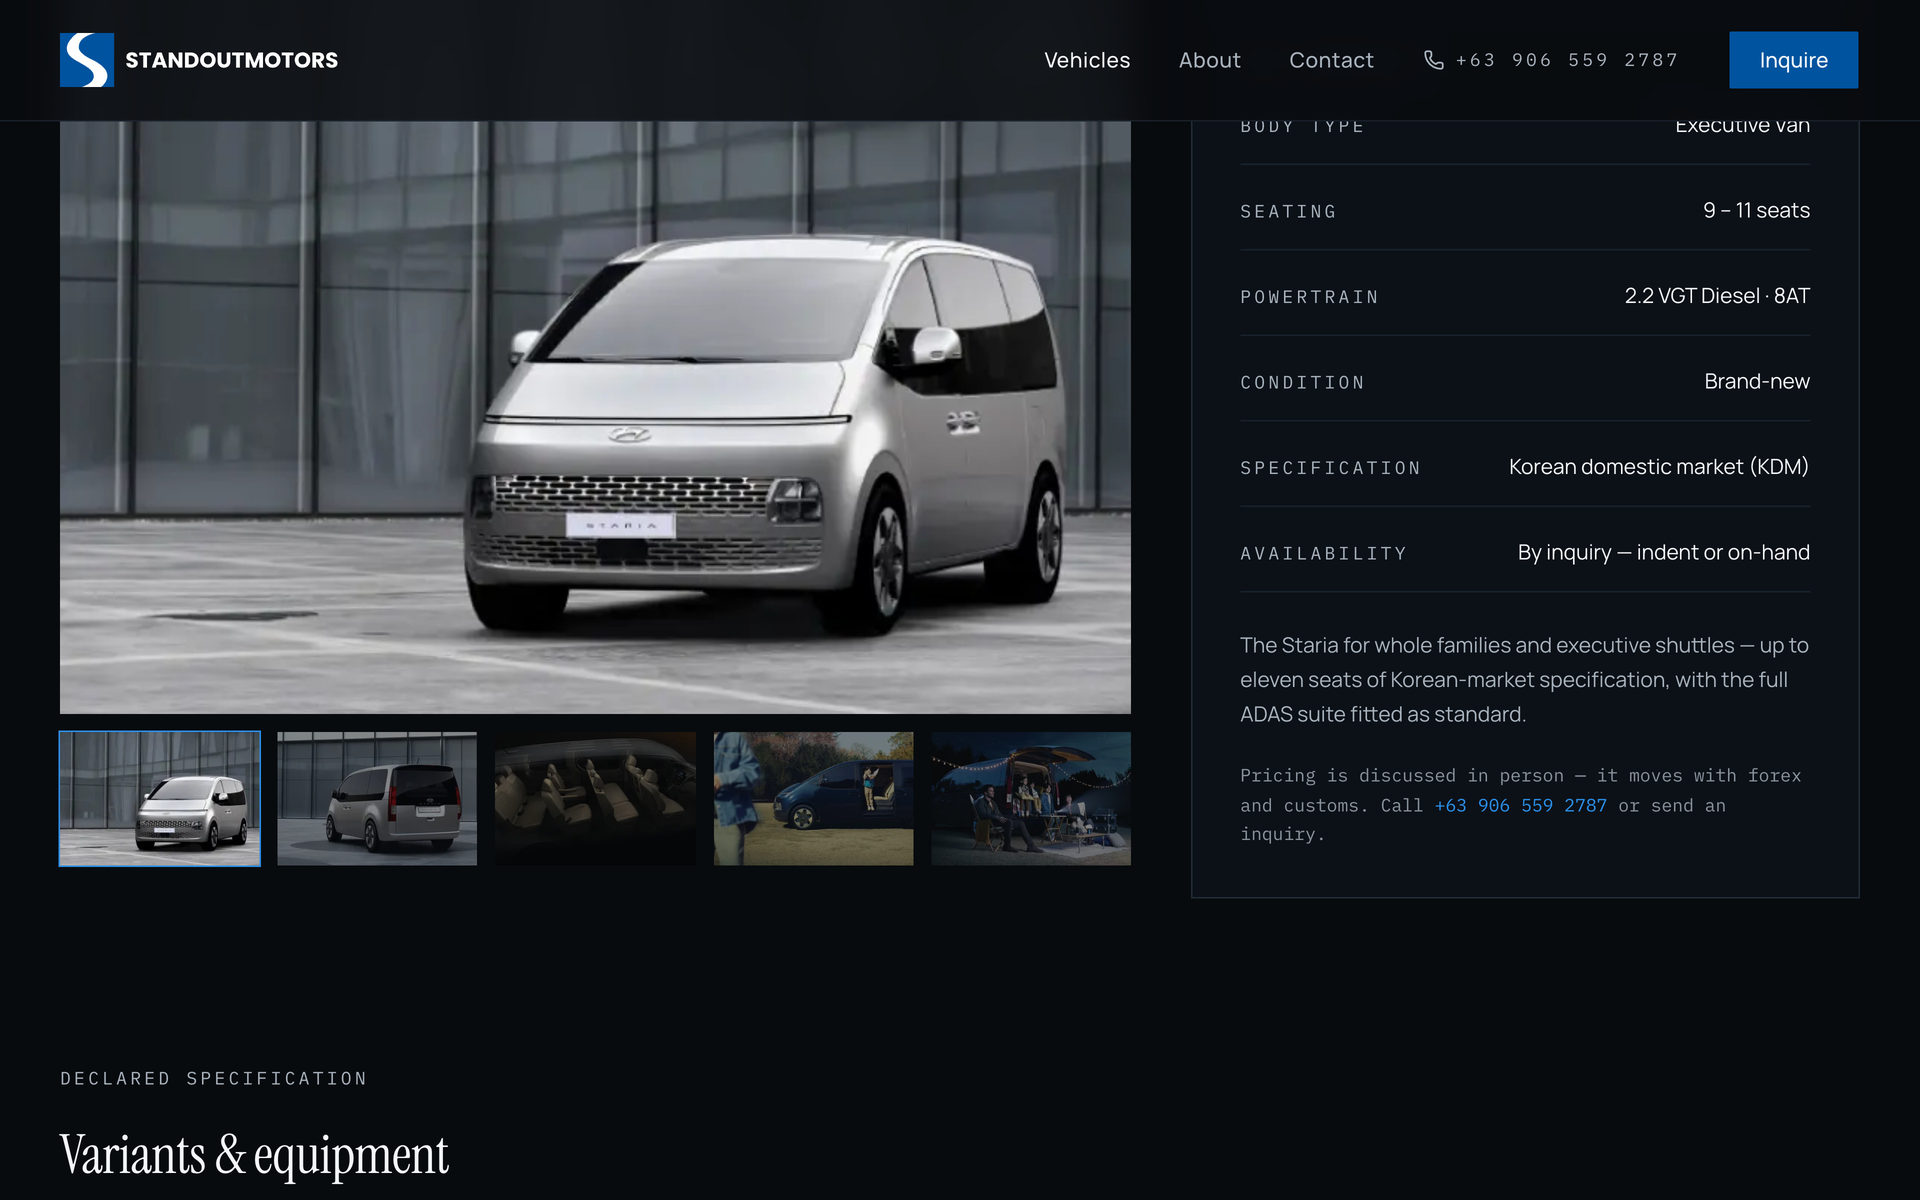Click the STANDOUTMOTORS brand name
Image resolution: width=1920 pixels, height=1200 pixels.
tap(231, 60)
